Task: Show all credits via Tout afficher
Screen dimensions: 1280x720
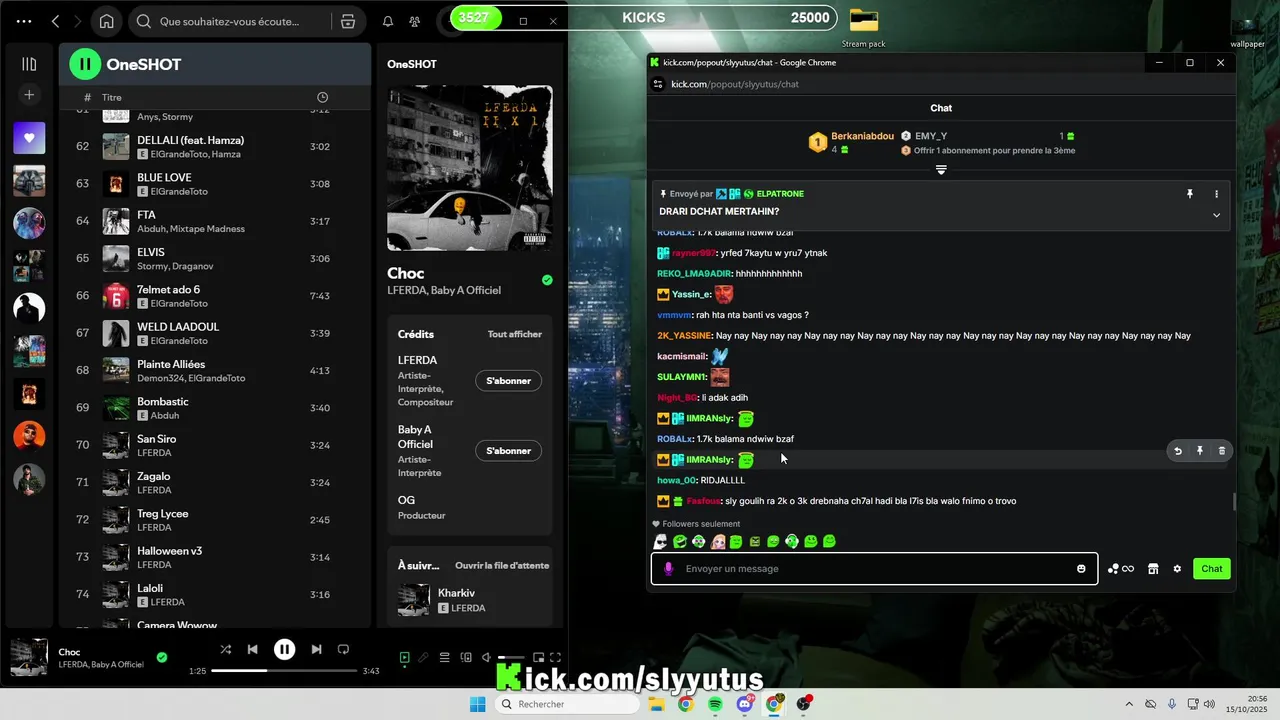Action: [x=515, y=334]
